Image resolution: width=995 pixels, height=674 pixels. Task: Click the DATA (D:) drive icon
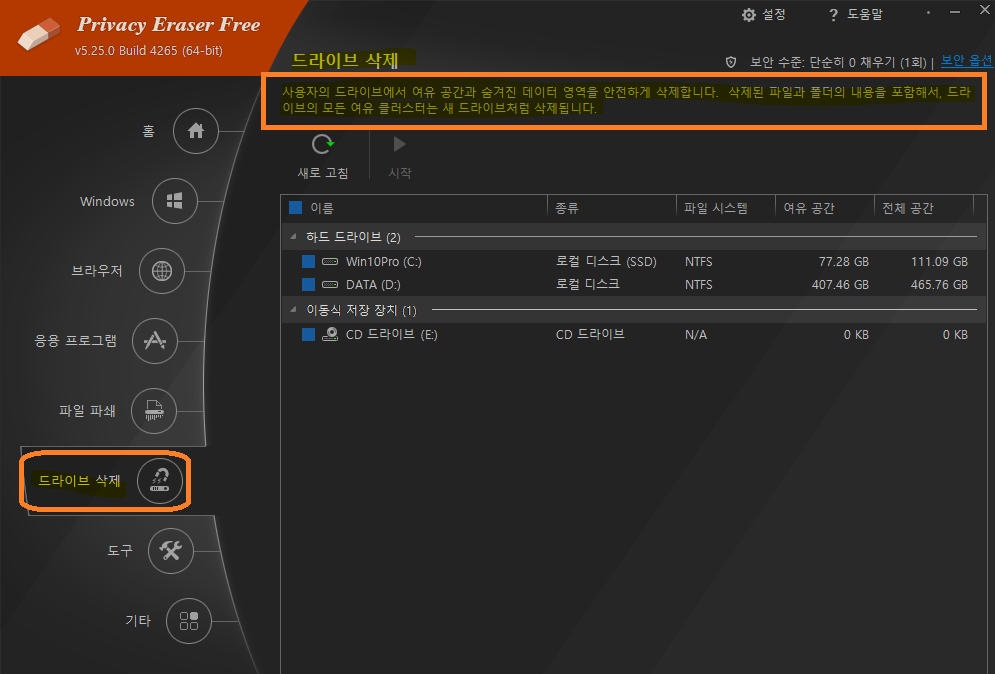coord(330,284)
